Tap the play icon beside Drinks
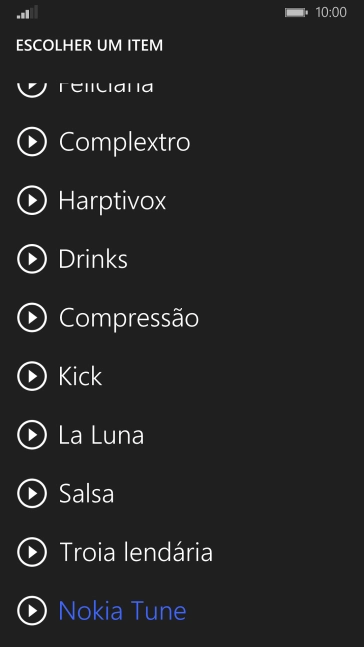364x647 pixels. (x=32, y=259)
